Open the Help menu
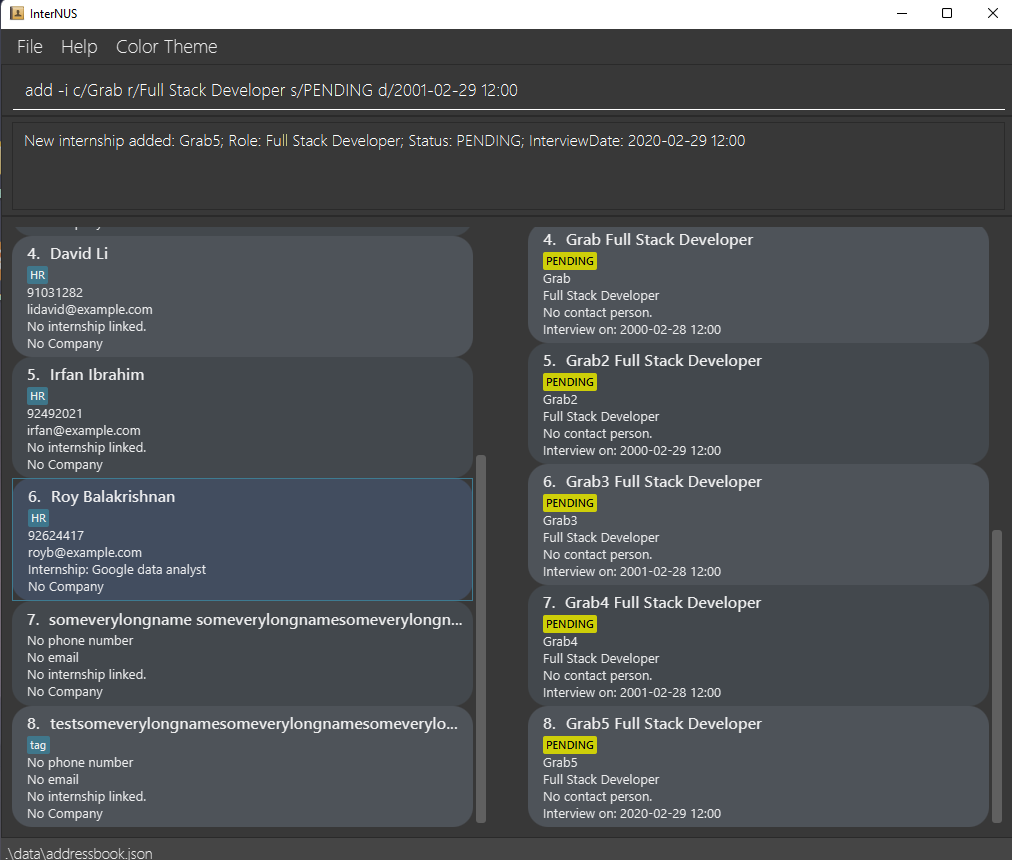The width and height of the screenshot is (1012, 860). [x=79, y=46]
